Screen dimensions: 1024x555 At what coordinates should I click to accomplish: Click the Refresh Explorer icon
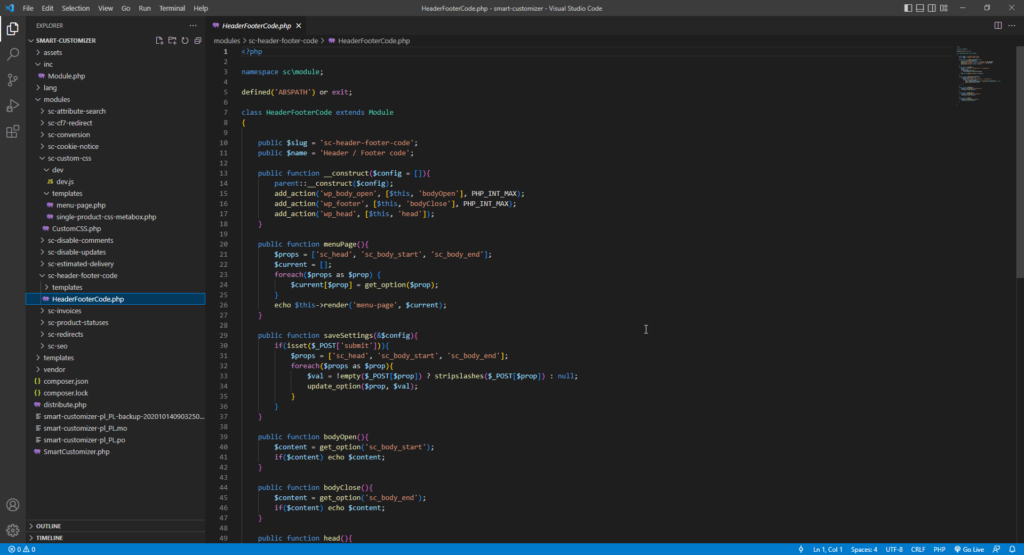point(185,40)
